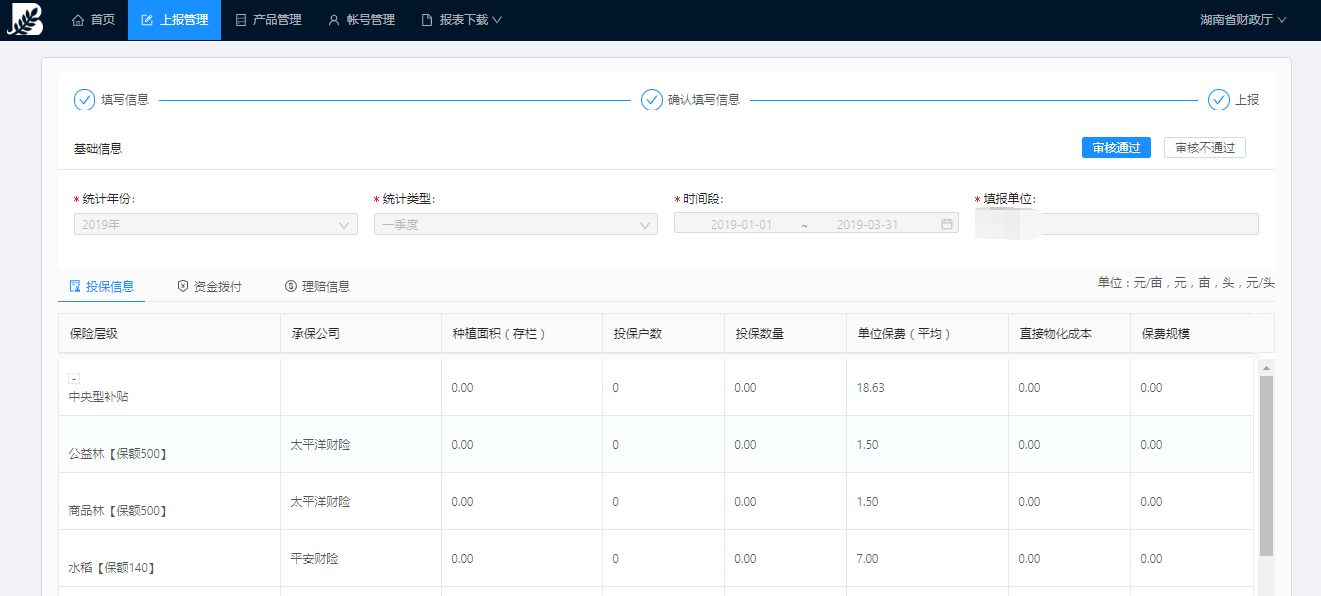Expand the 报表下载 dropdown menu
The height and width of the screenshot is (596, 1321).
click(x=461, y=20)
